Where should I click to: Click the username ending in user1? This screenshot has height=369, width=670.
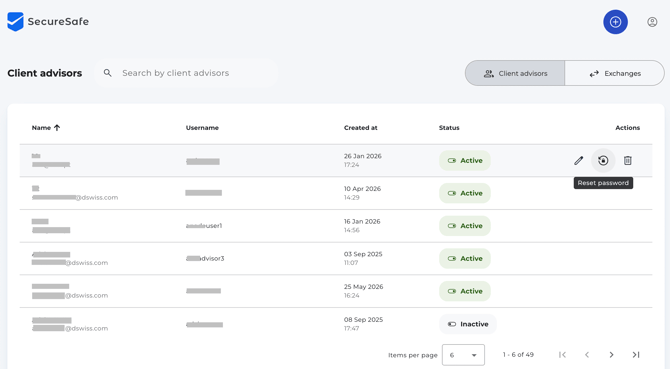204,226
